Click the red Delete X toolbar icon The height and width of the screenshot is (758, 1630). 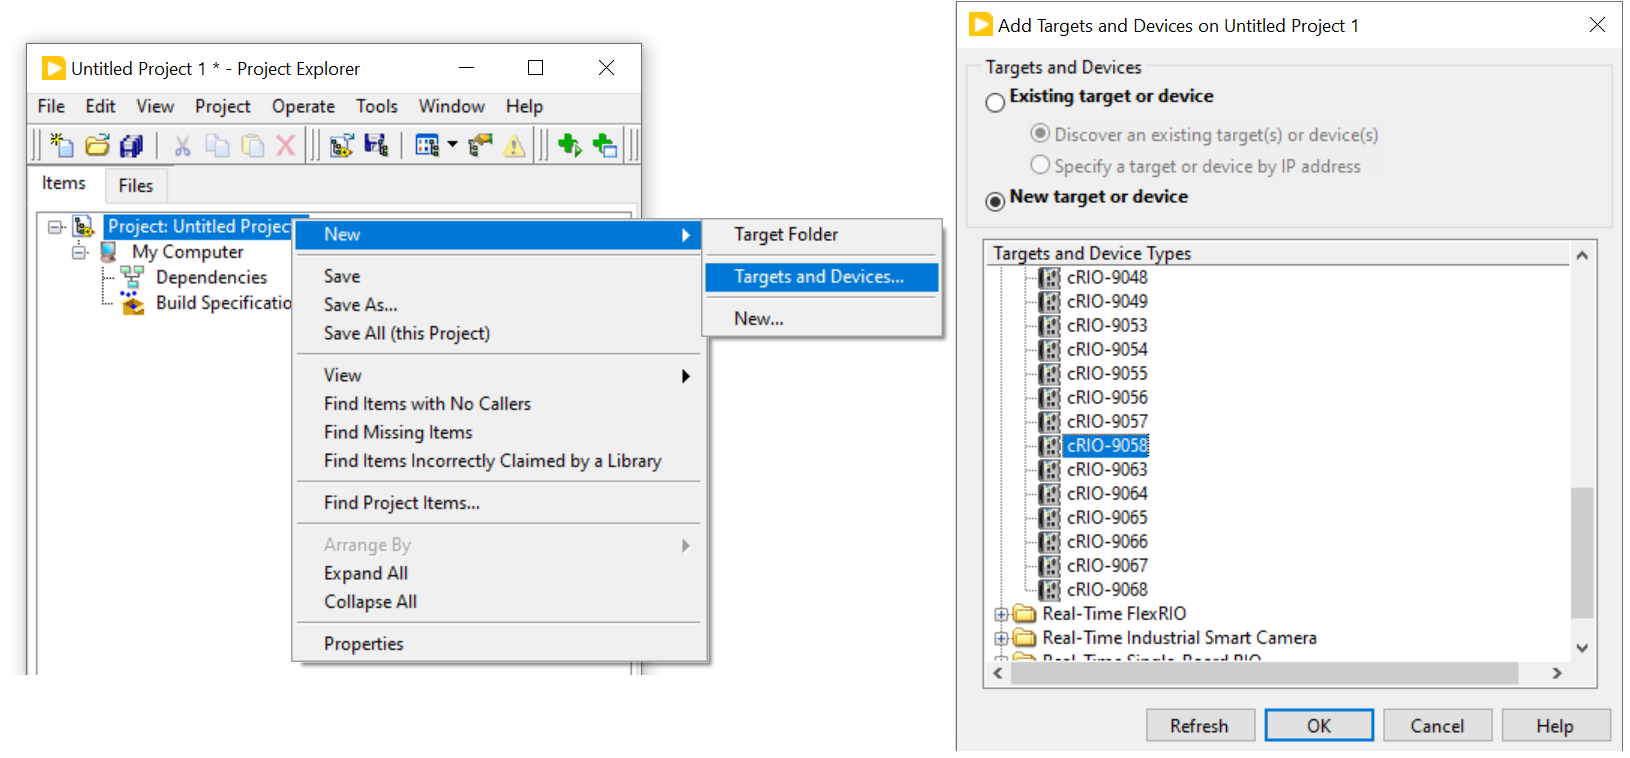point(286,146)
